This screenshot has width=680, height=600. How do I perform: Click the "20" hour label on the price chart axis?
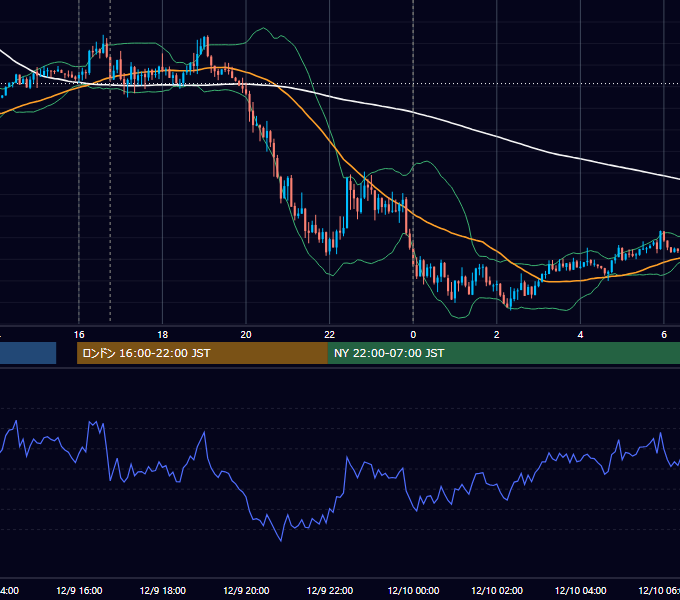pyautogui.click(x=246, y=335)
